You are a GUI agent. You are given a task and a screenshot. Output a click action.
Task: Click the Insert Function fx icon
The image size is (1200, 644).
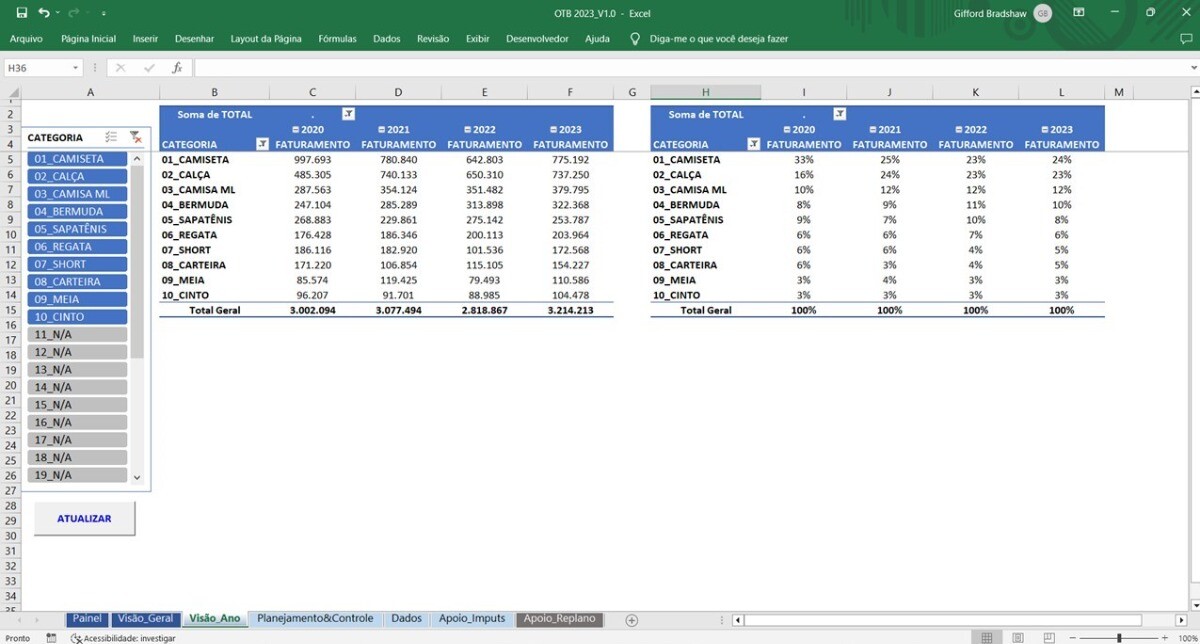click(x=177, y=68)
